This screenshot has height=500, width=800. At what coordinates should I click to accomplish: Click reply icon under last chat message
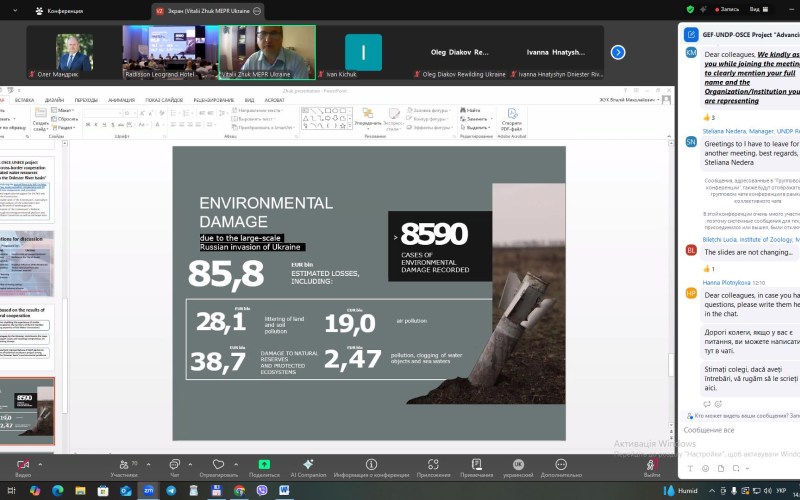(x=707, y=404)
